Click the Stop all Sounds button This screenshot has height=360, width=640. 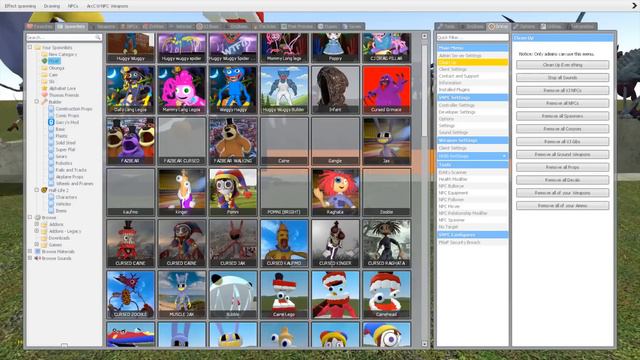[x=562, y=78]
